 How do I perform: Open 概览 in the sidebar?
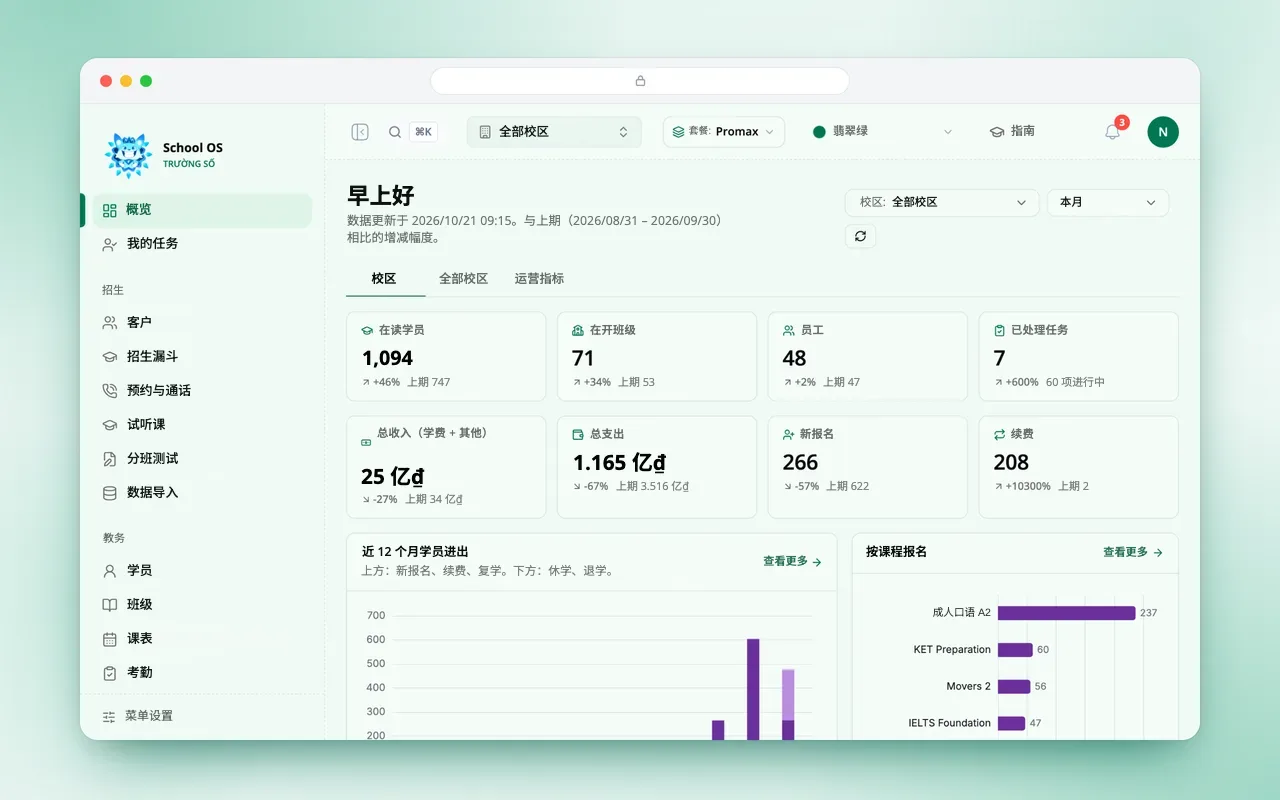pos(202,210)
